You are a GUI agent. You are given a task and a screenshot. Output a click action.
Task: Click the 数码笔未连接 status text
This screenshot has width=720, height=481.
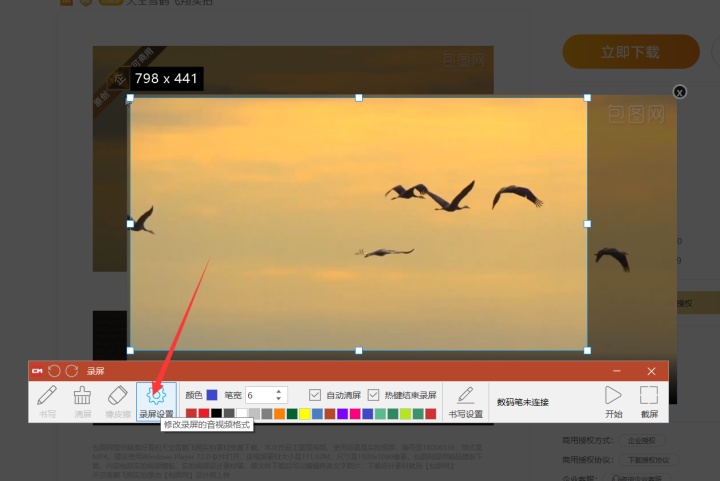click(x=523, y=402)
